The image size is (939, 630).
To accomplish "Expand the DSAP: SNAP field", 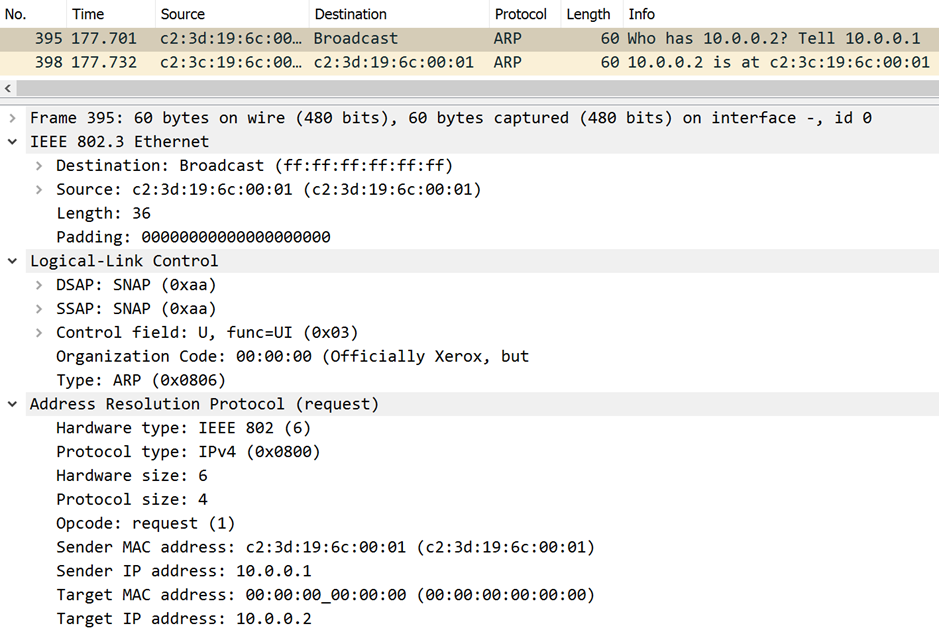I will (x=39, y=285).
